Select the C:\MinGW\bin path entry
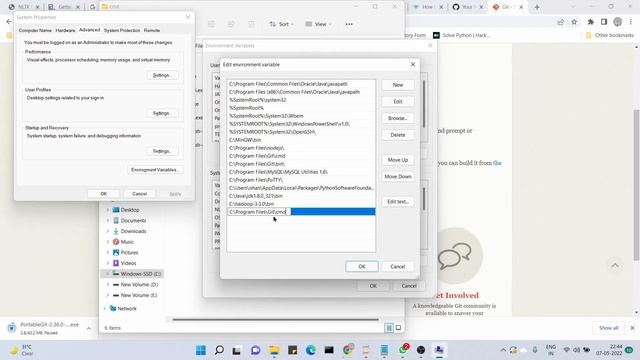 (301, 140)
